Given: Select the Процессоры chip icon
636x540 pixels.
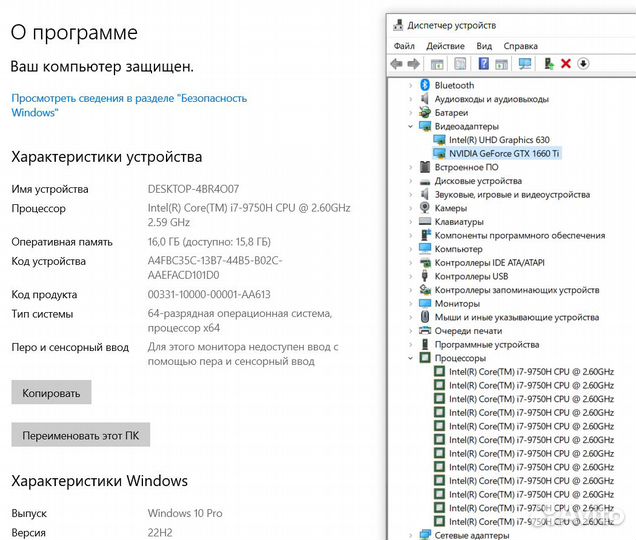Looking at the screenshot, I should [425, 357].
